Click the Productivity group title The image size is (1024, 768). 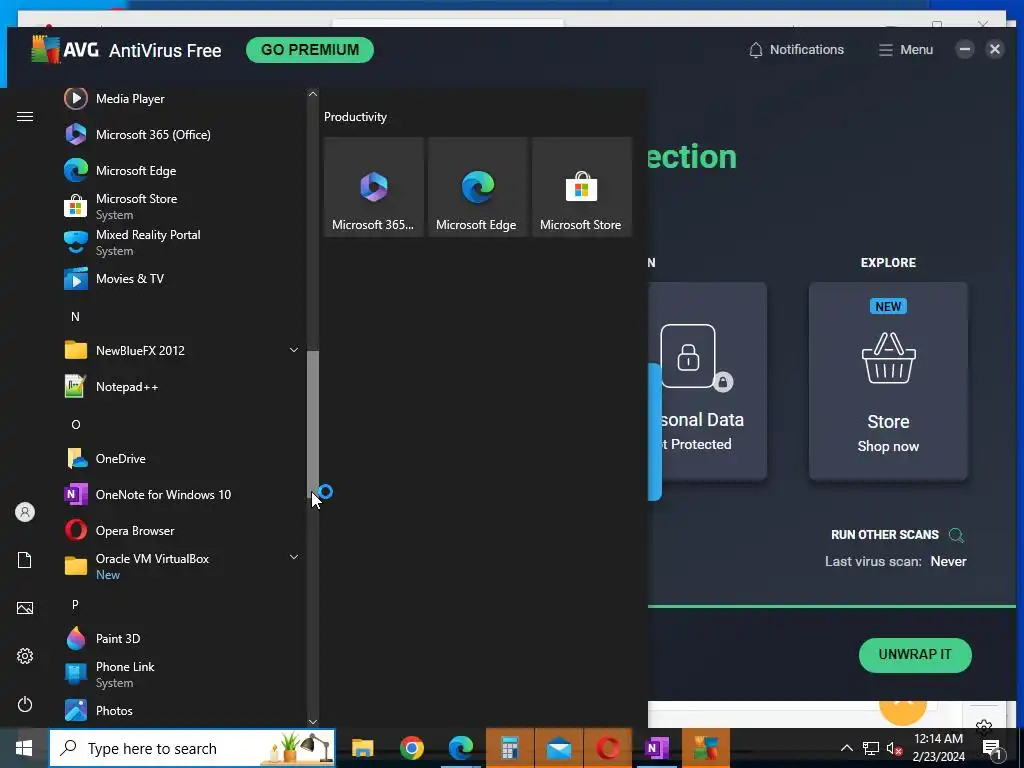[355, 117]
